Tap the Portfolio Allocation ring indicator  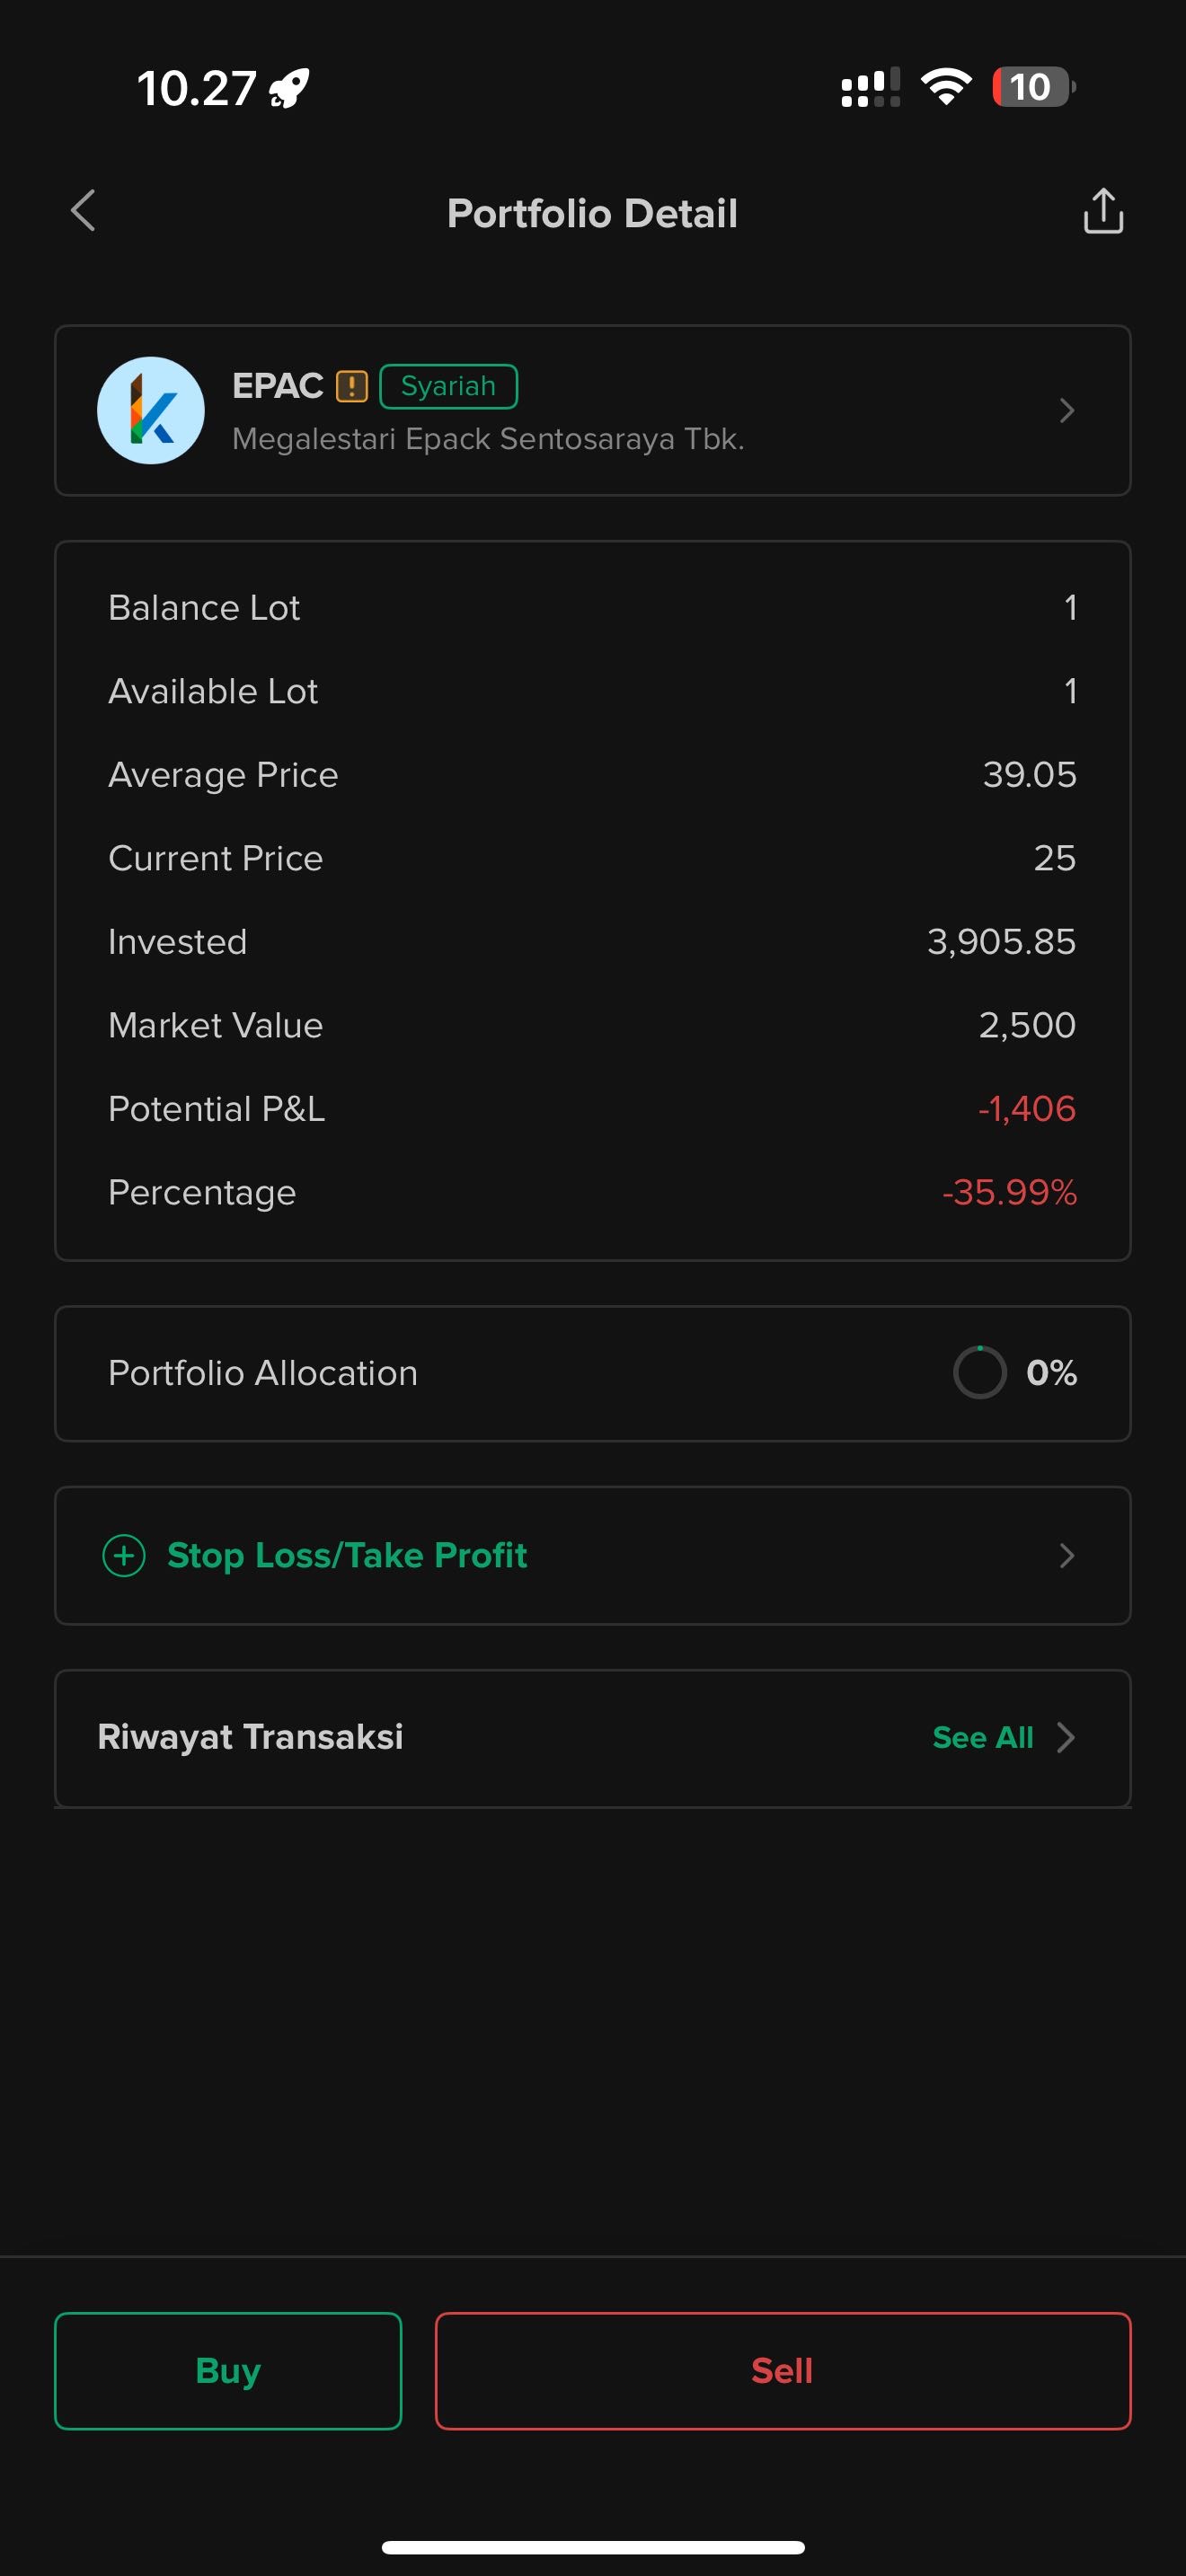979,1373
